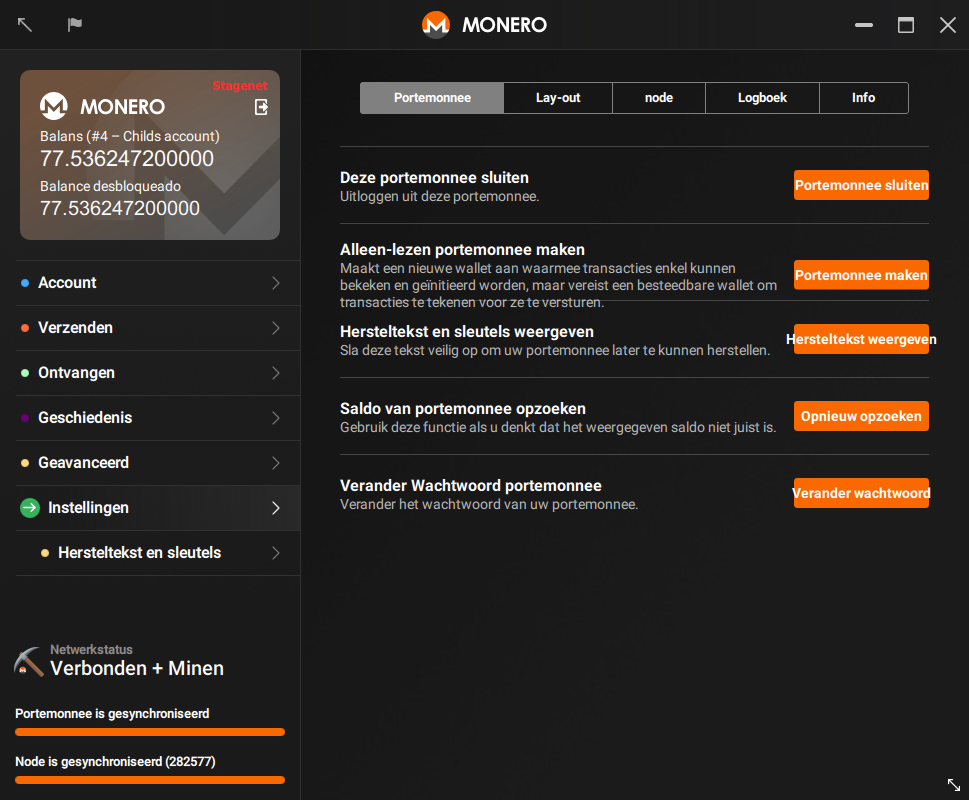969x800 pixels.
Task: Switch to the Lay-out tab
Action: click(x=558, y=98)
